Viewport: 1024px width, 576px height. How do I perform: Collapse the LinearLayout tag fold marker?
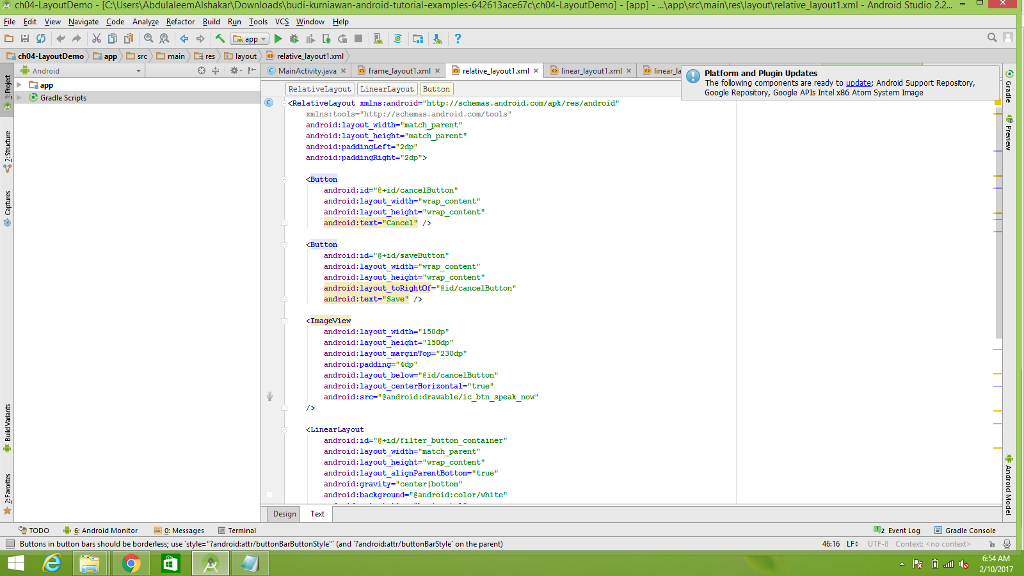point(285,430)
